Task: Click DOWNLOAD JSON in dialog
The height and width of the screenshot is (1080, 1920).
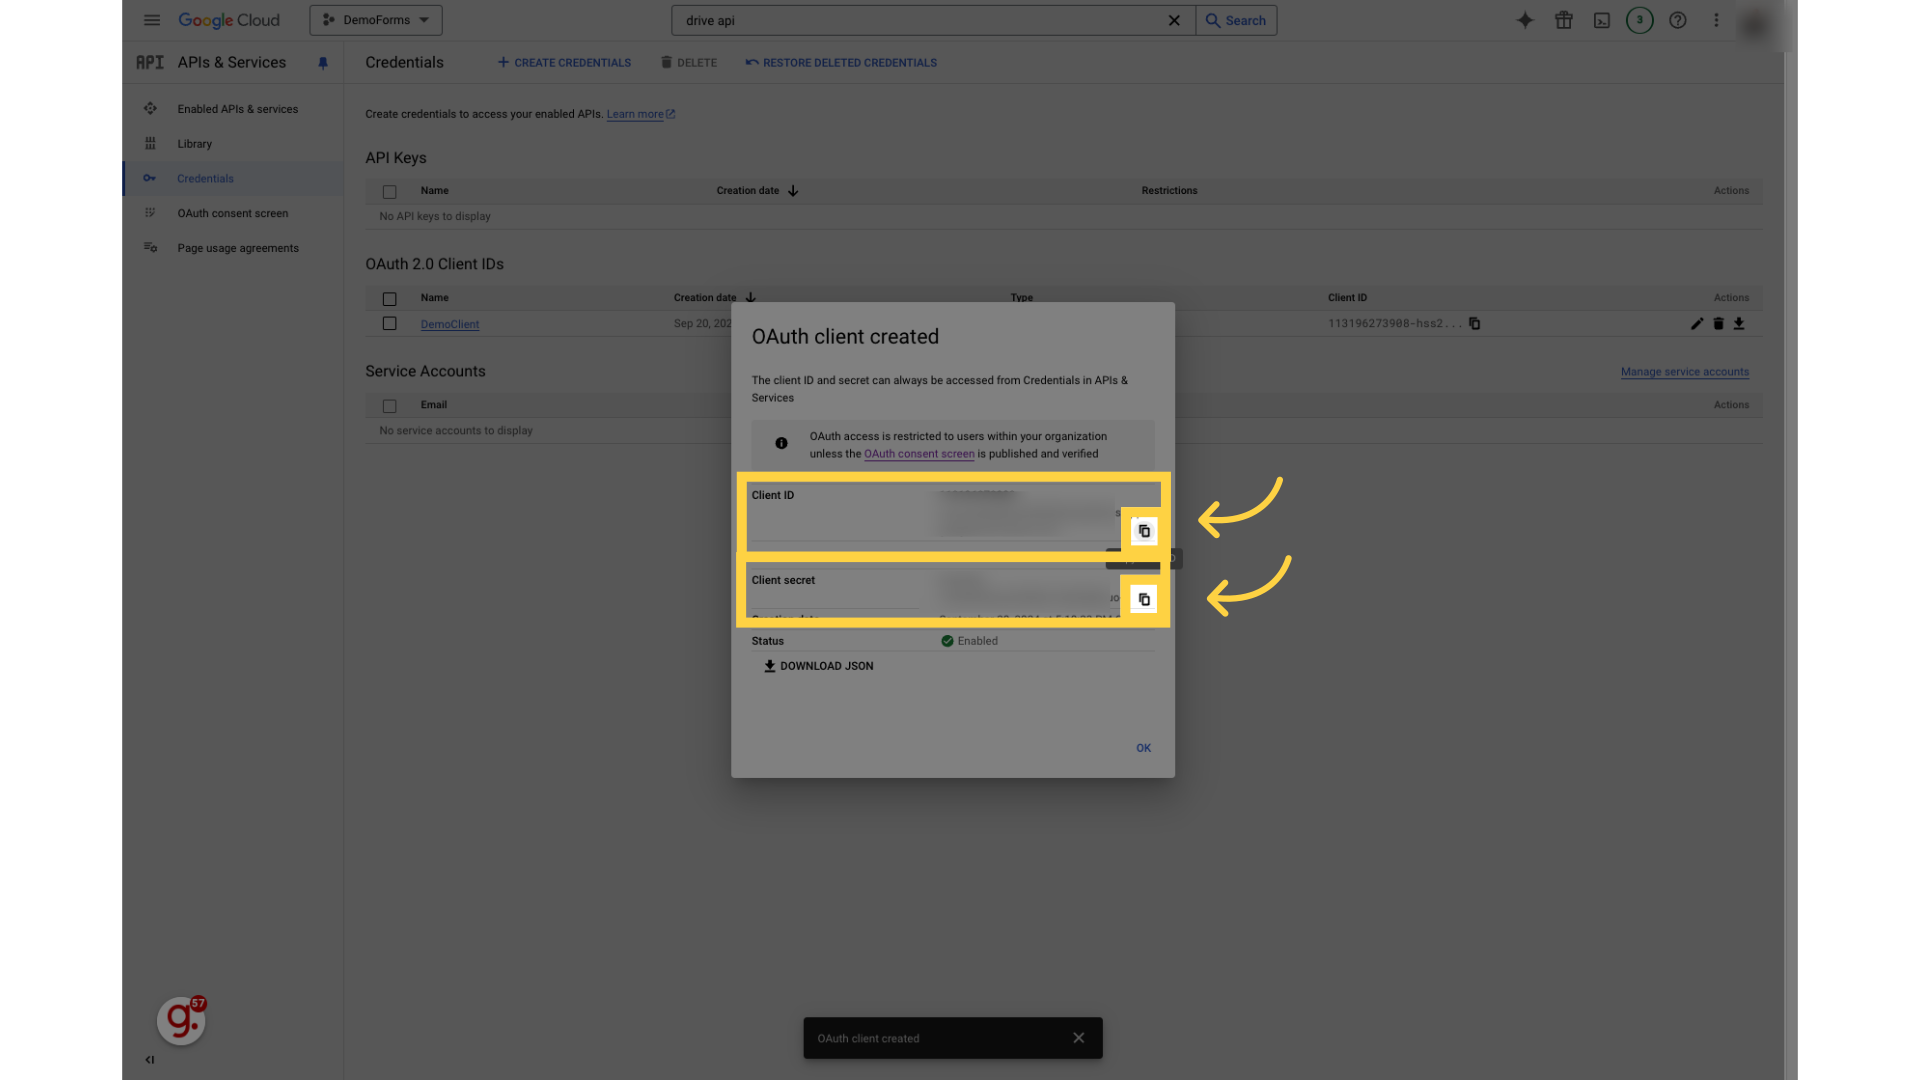Action: 818,666
